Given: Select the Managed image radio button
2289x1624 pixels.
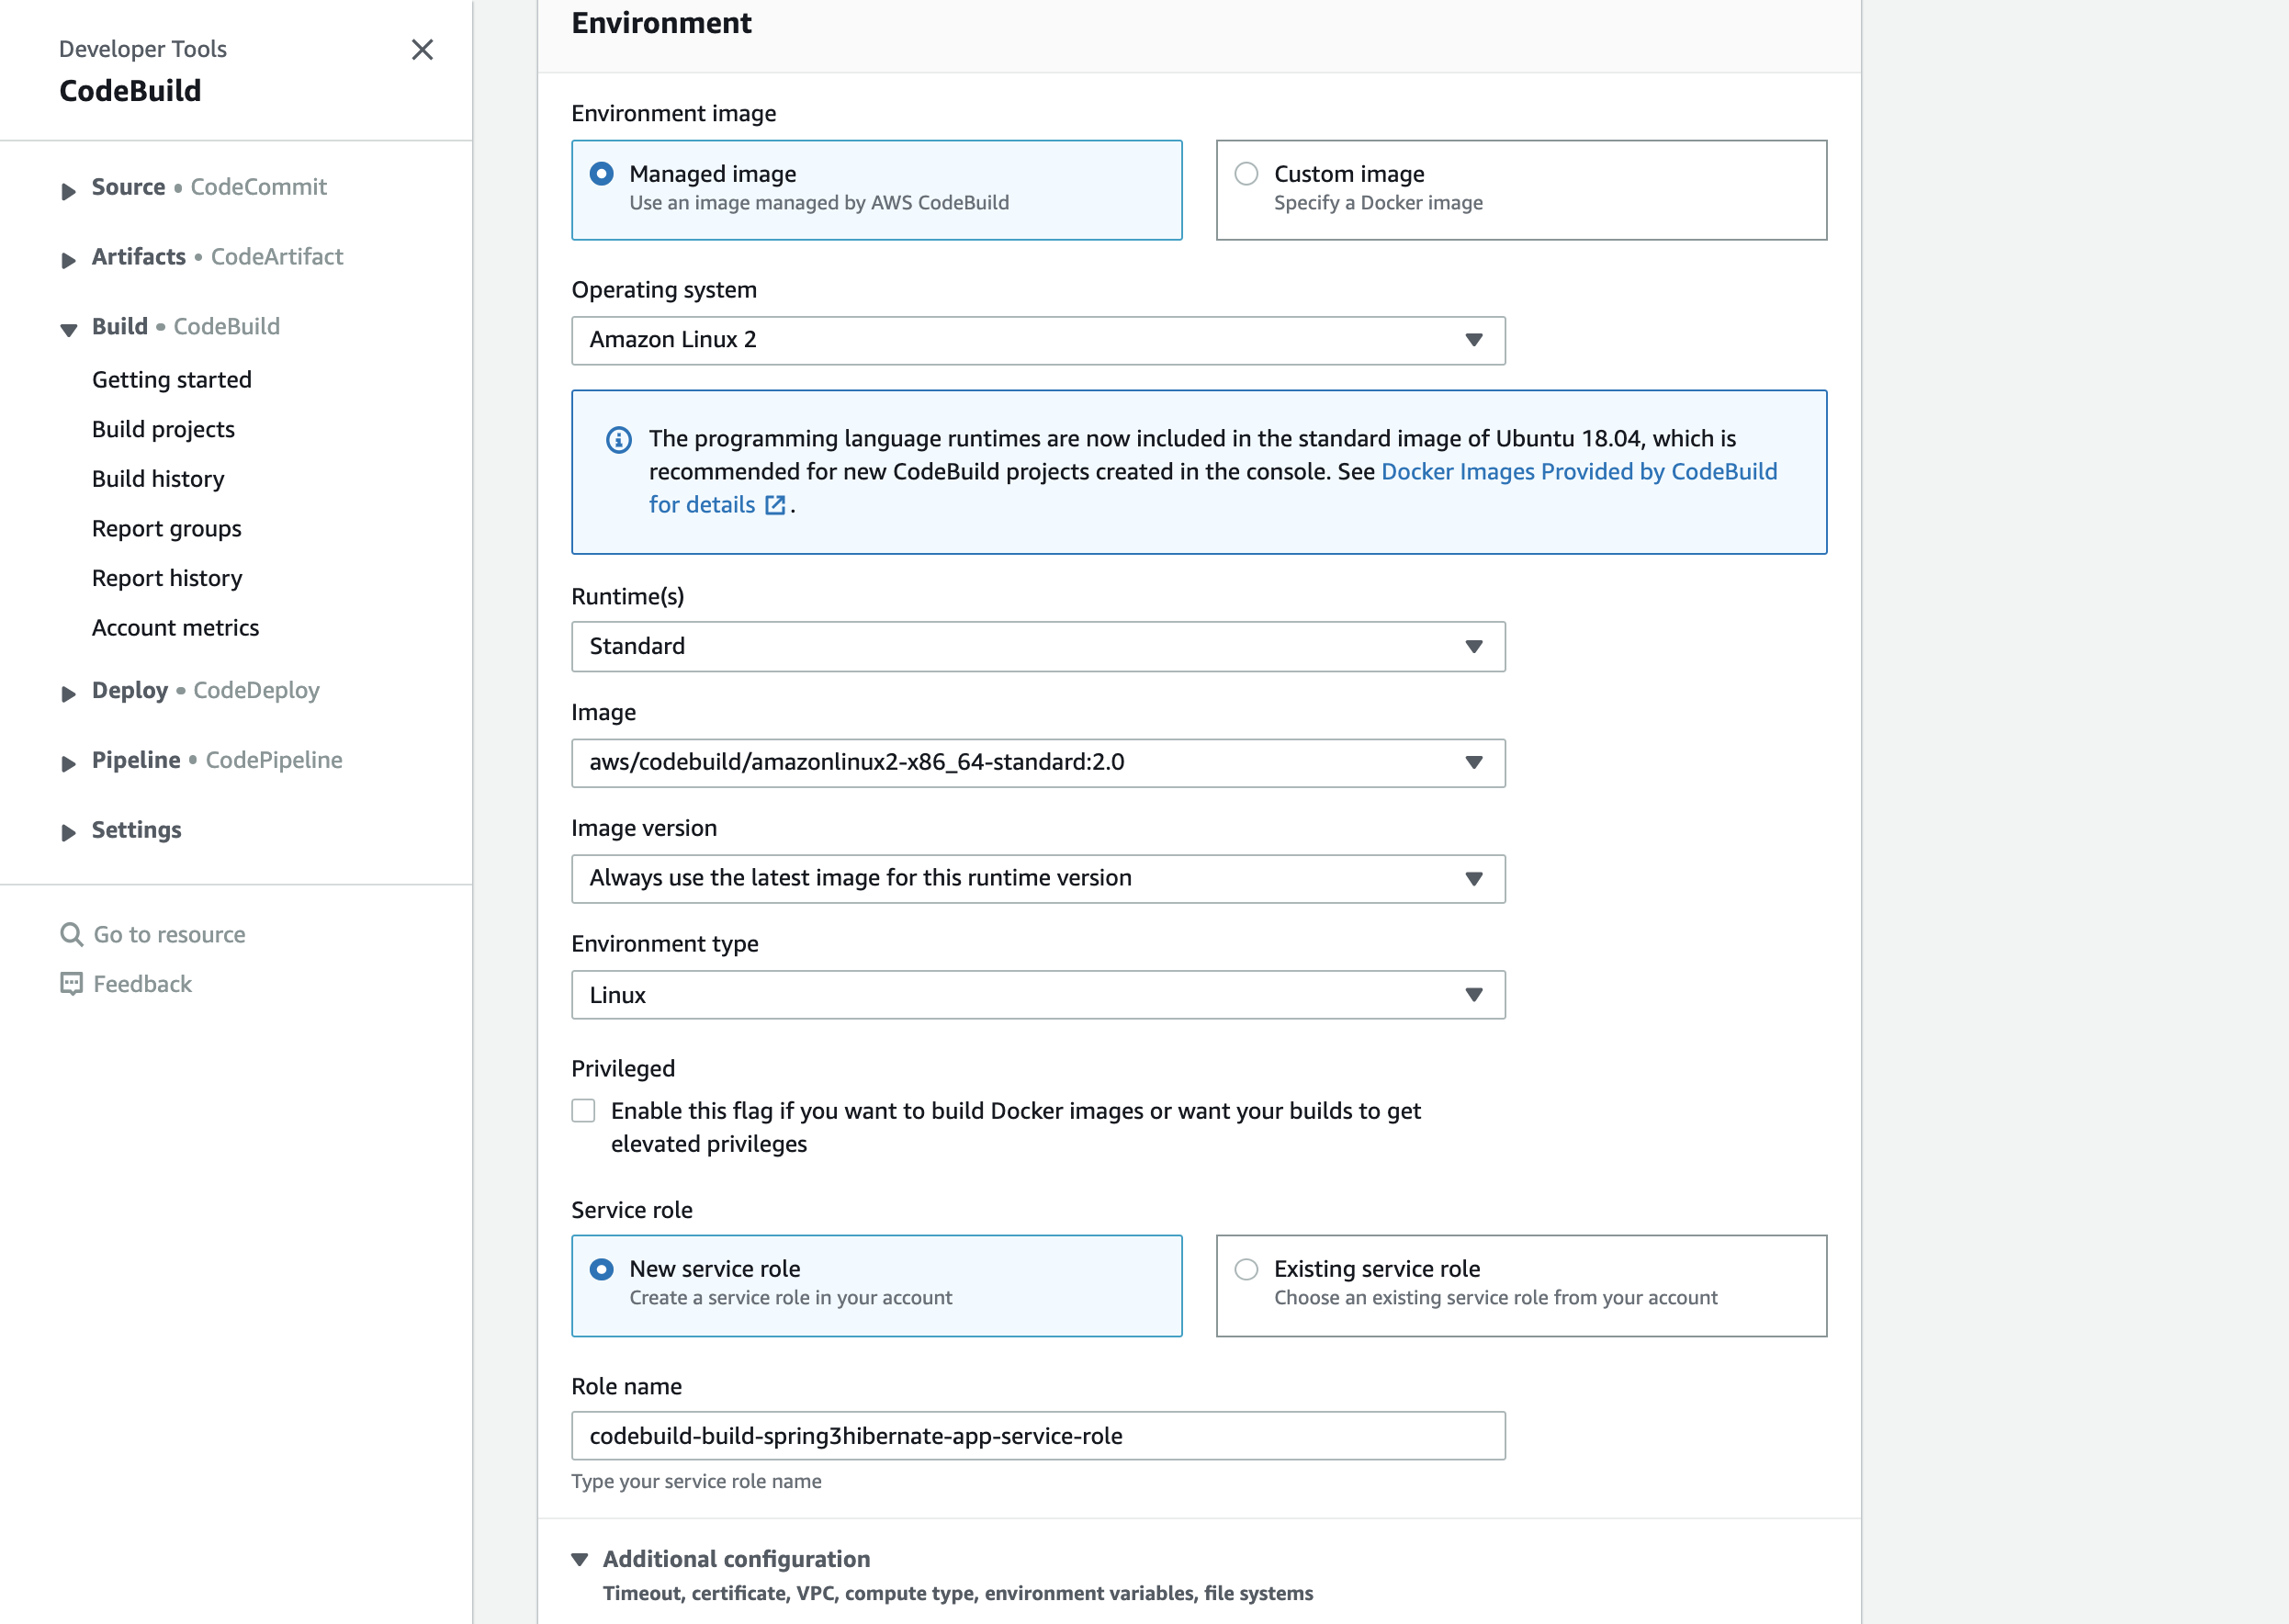Looking at the screenshot, I should pyautogui.click(x=602, y=174).
